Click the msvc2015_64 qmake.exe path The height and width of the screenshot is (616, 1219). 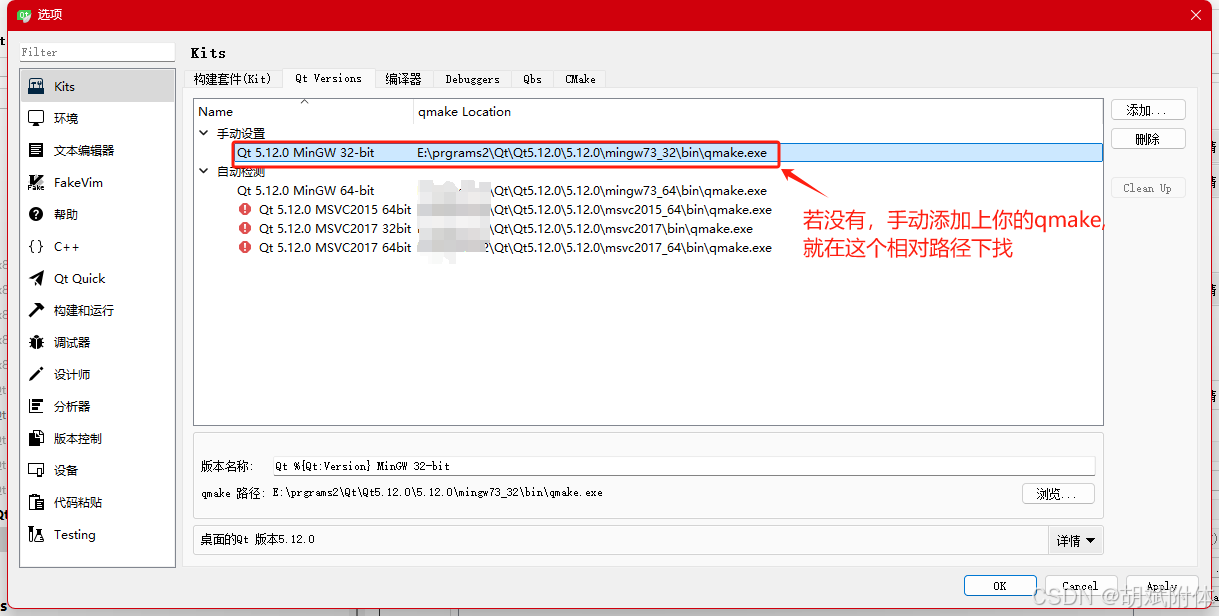coord(595,210)
